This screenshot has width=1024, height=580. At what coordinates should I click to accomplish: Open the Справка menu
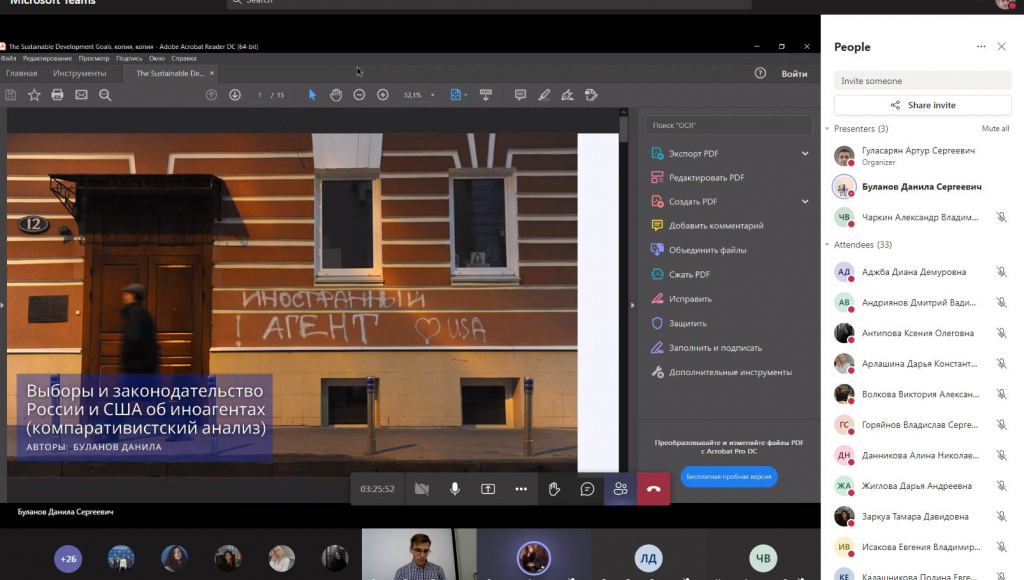[x=184, y=58]
